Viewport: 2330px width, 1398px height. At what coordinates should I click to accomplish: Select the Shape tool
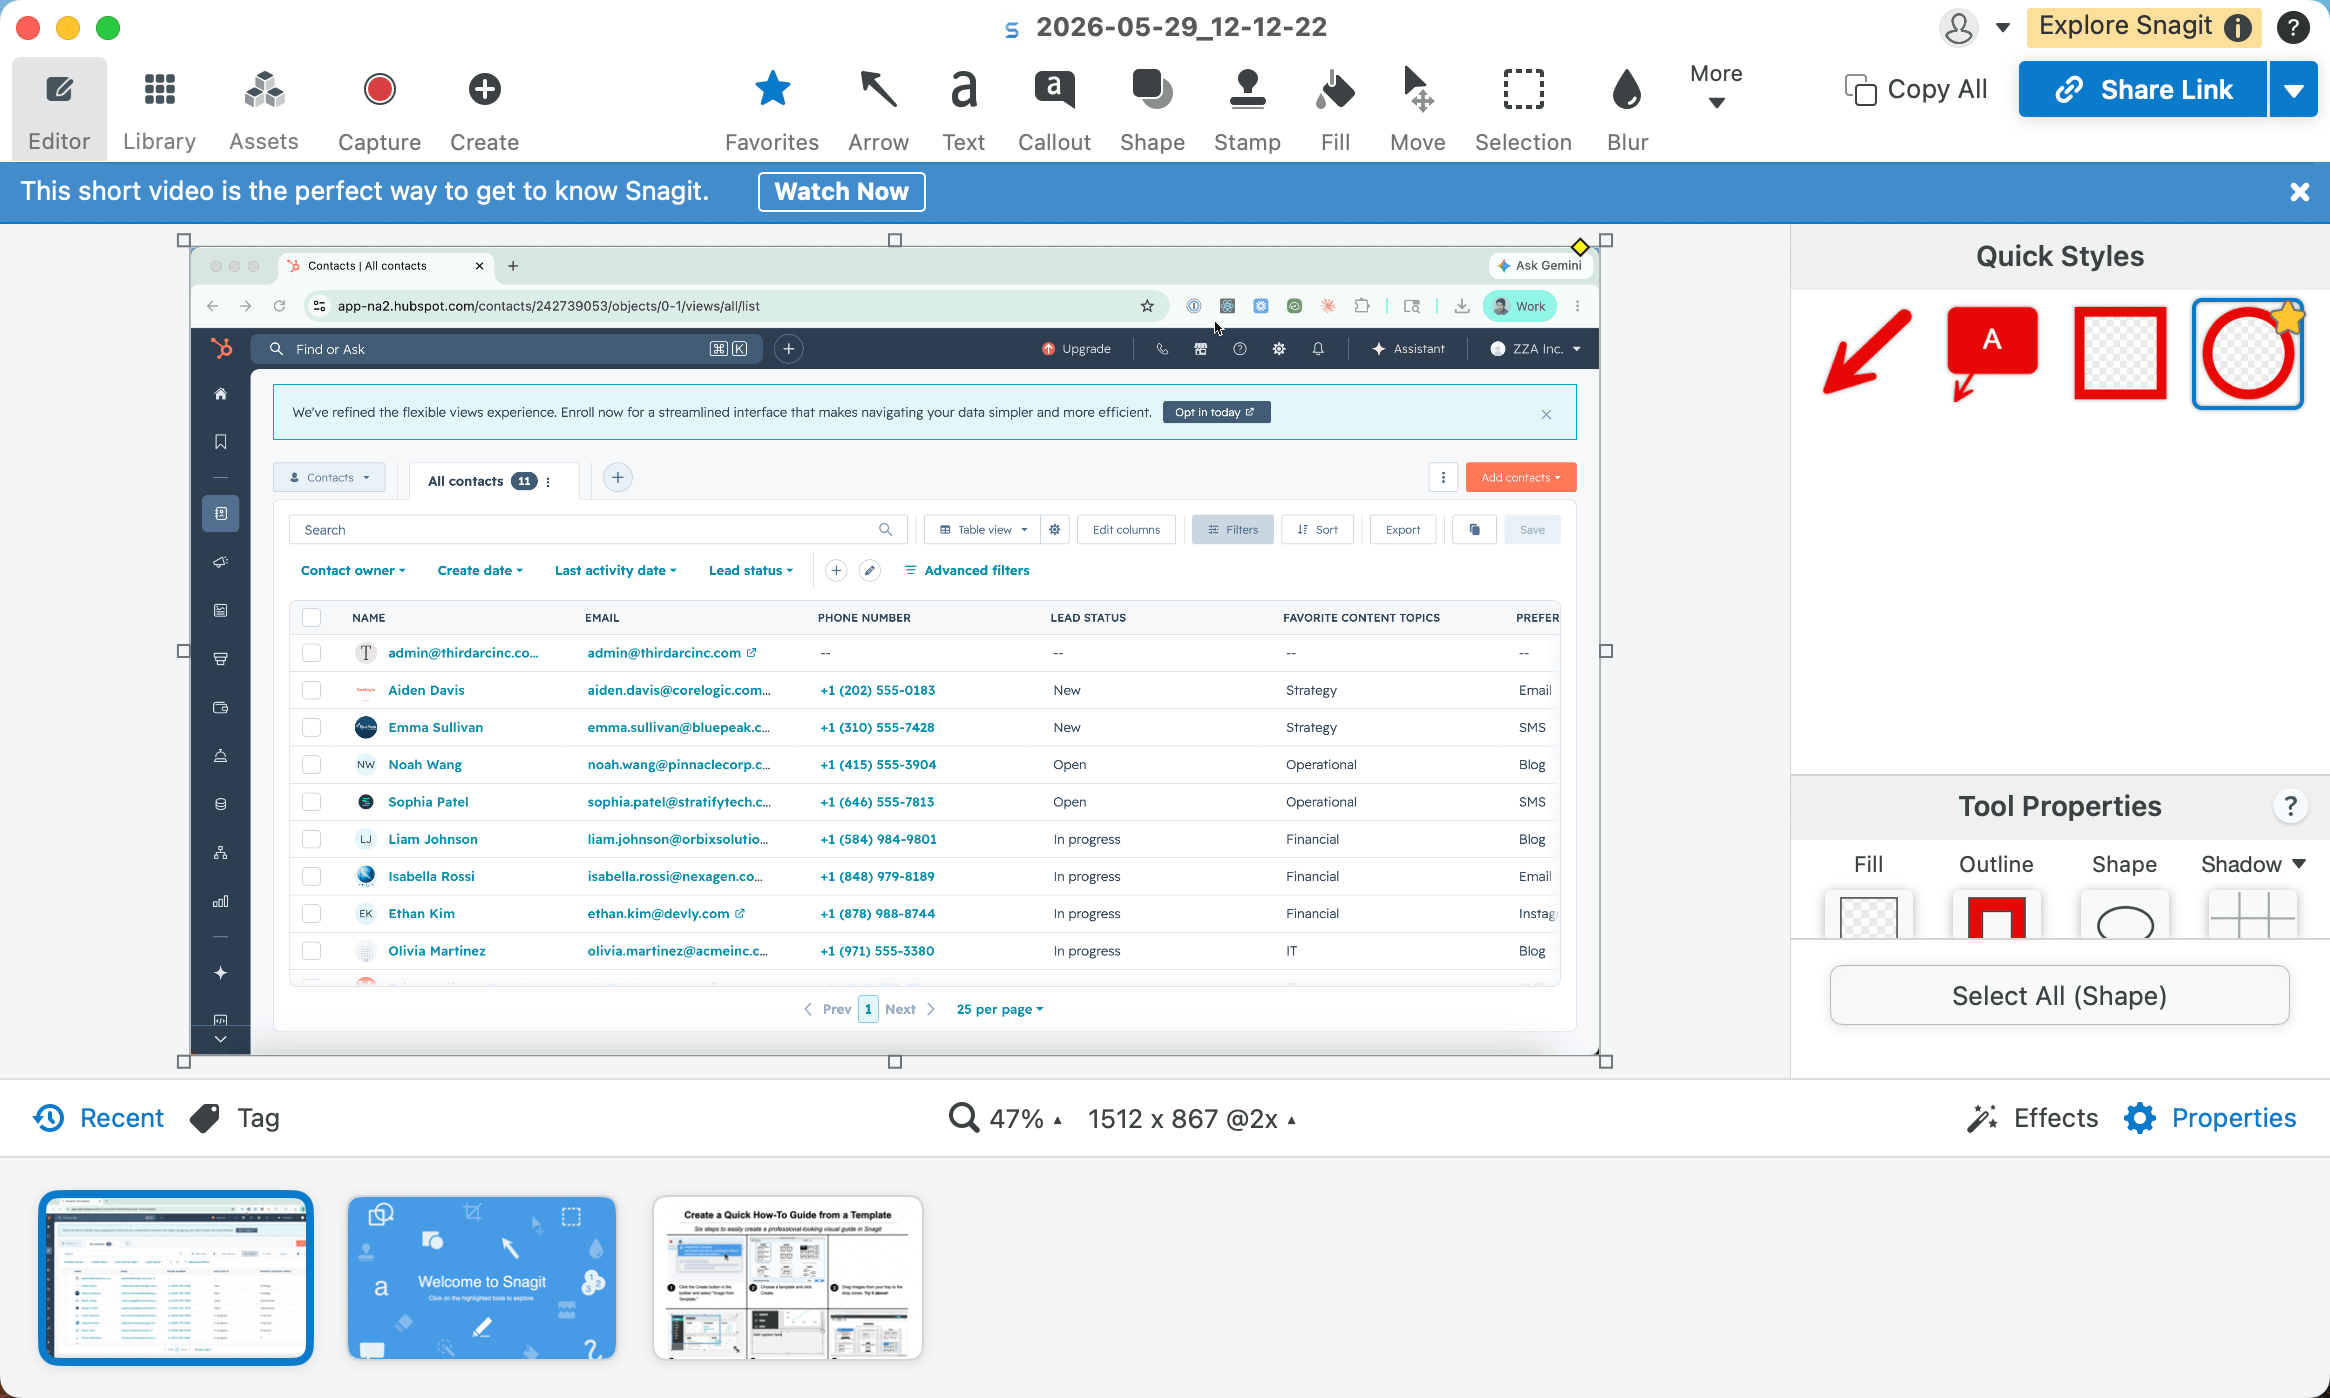pos(1152,109)
